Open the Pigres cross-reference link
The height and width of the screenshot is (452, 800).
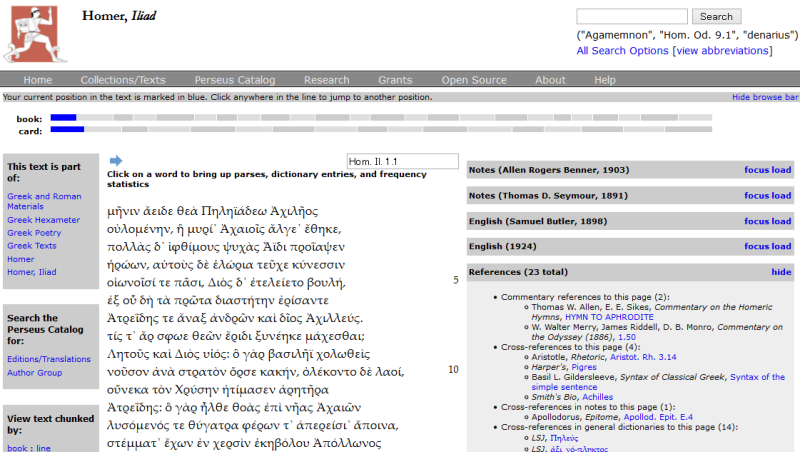[584, 367]
